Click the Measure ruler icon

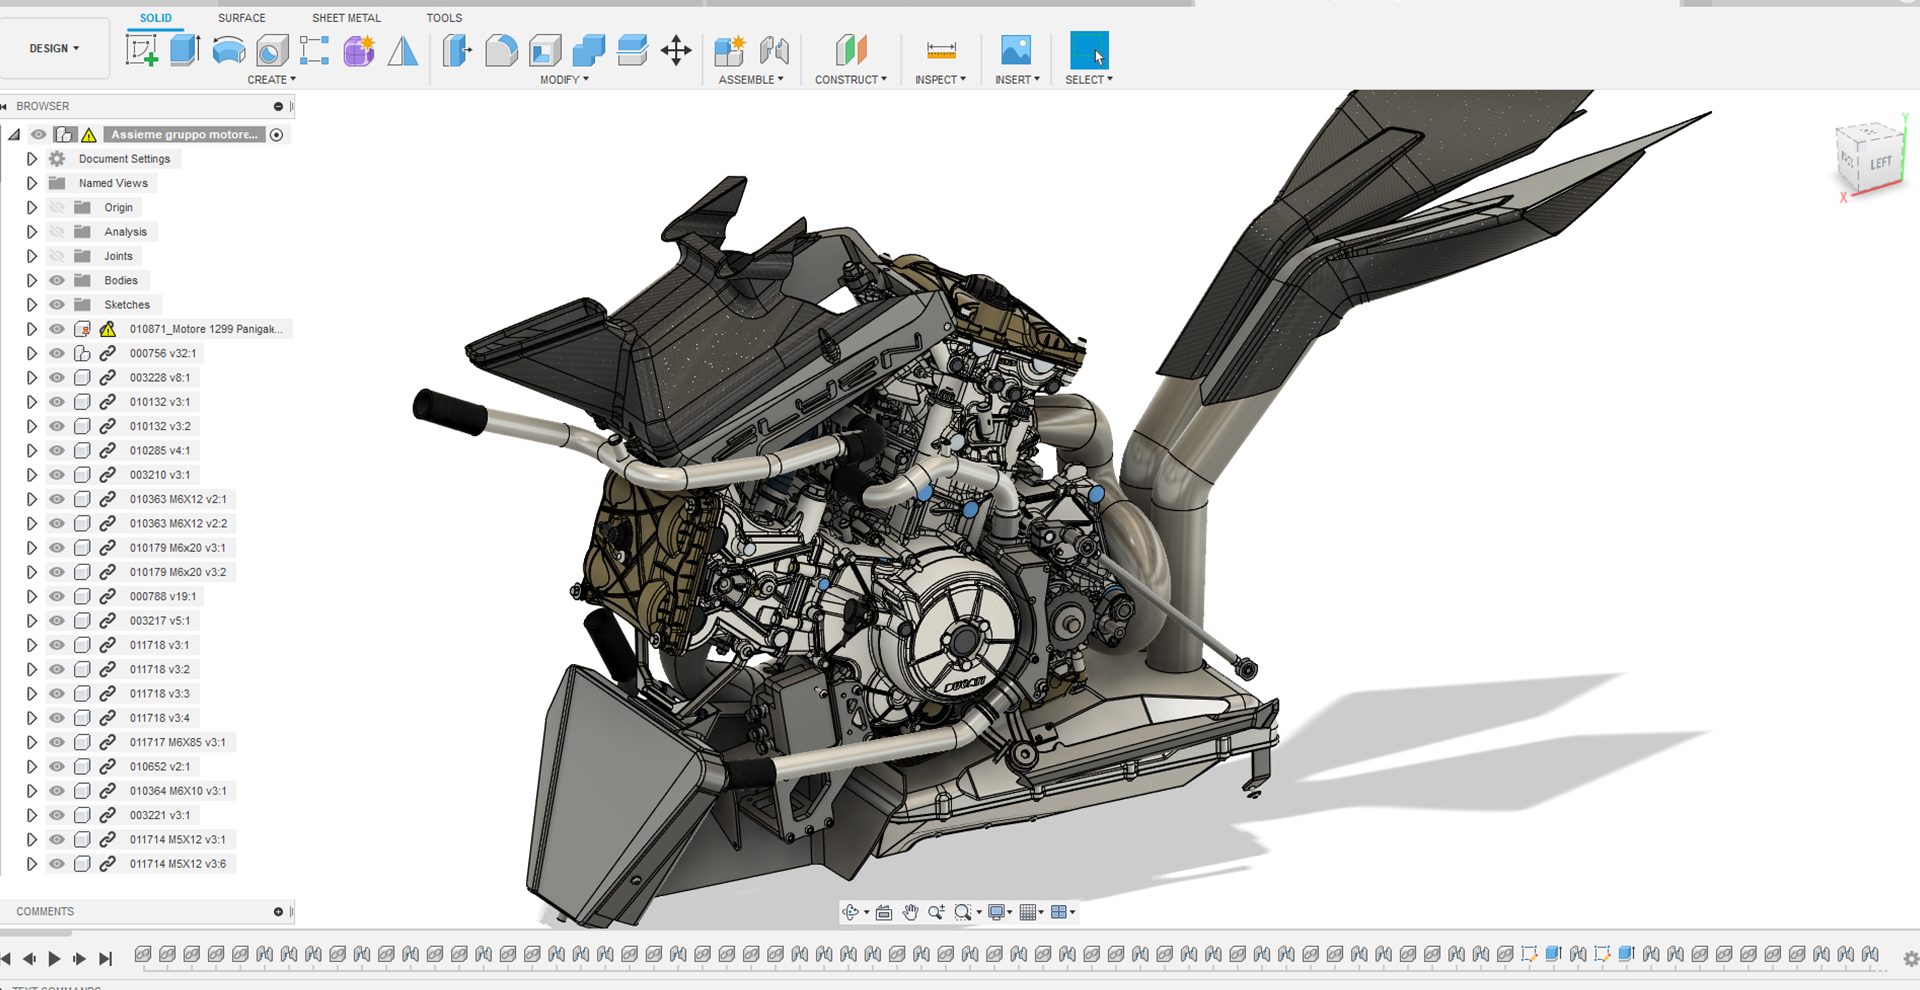(x=940, y=50)
